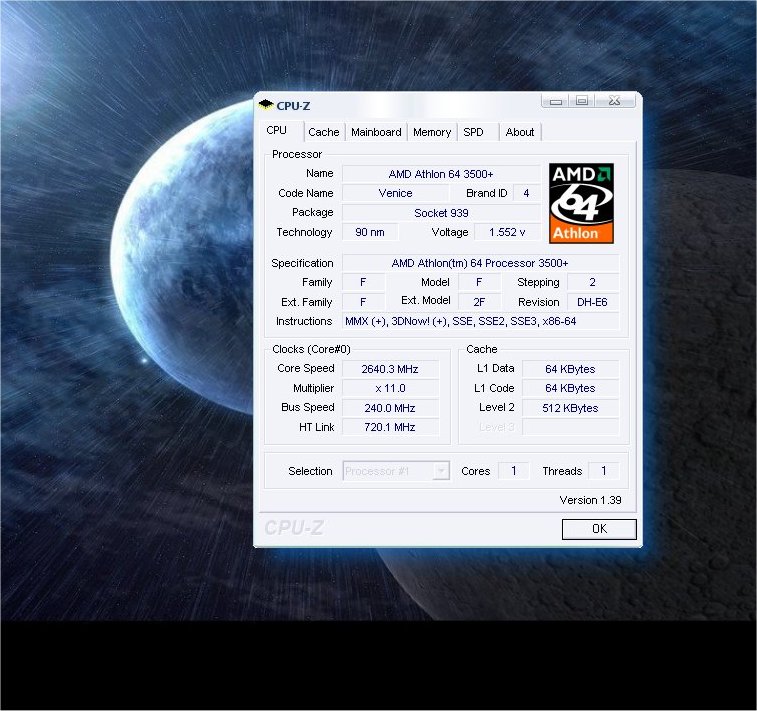Click the Brand ID value 4
The height and width of the screenshot is (711, 757).
tap(526, 193)
